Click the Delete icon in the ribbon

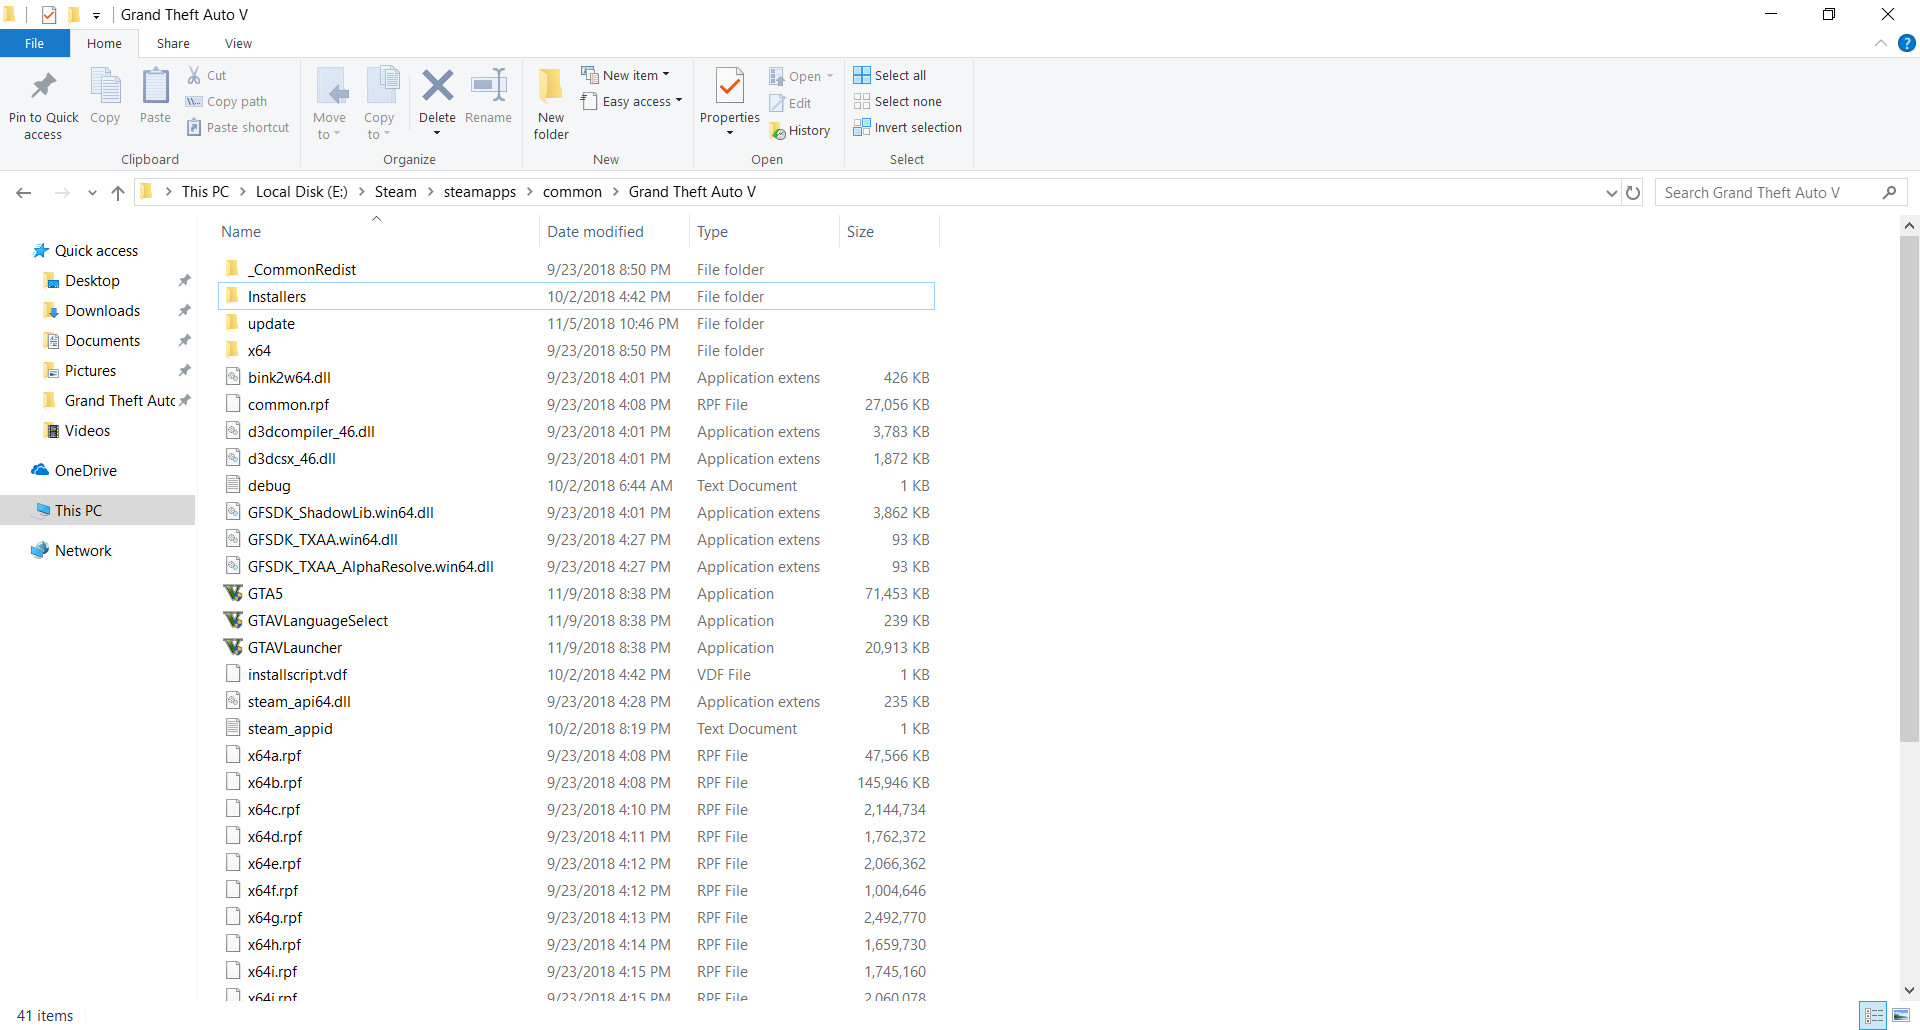tap(437, 88)
